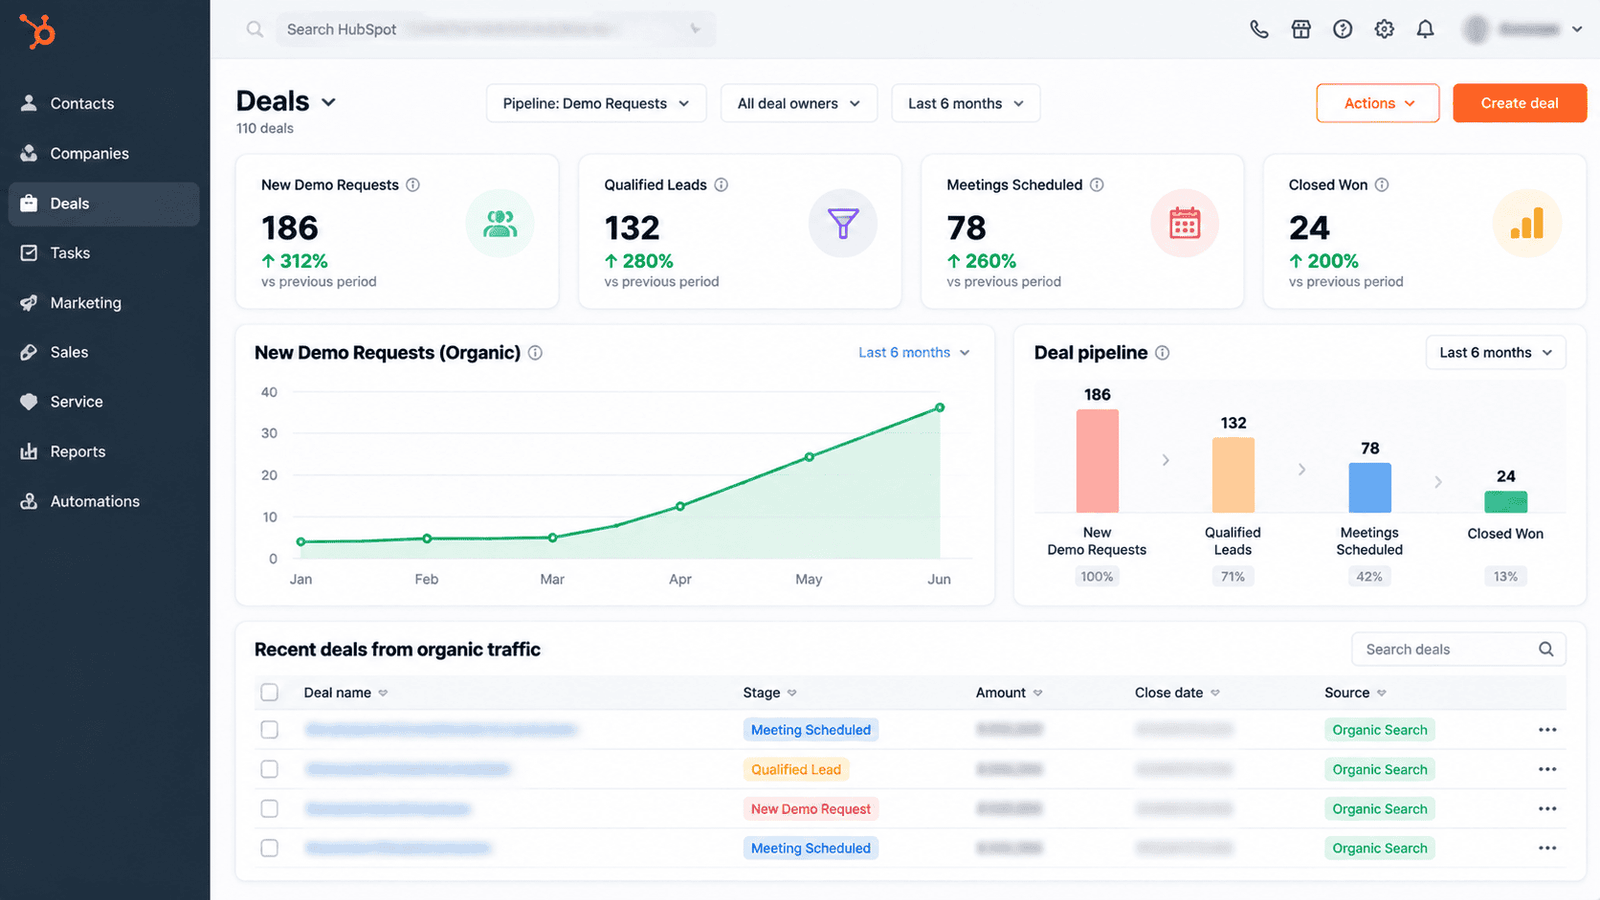Sort the table by the Stage column
1600x900 pixels.
770,692
